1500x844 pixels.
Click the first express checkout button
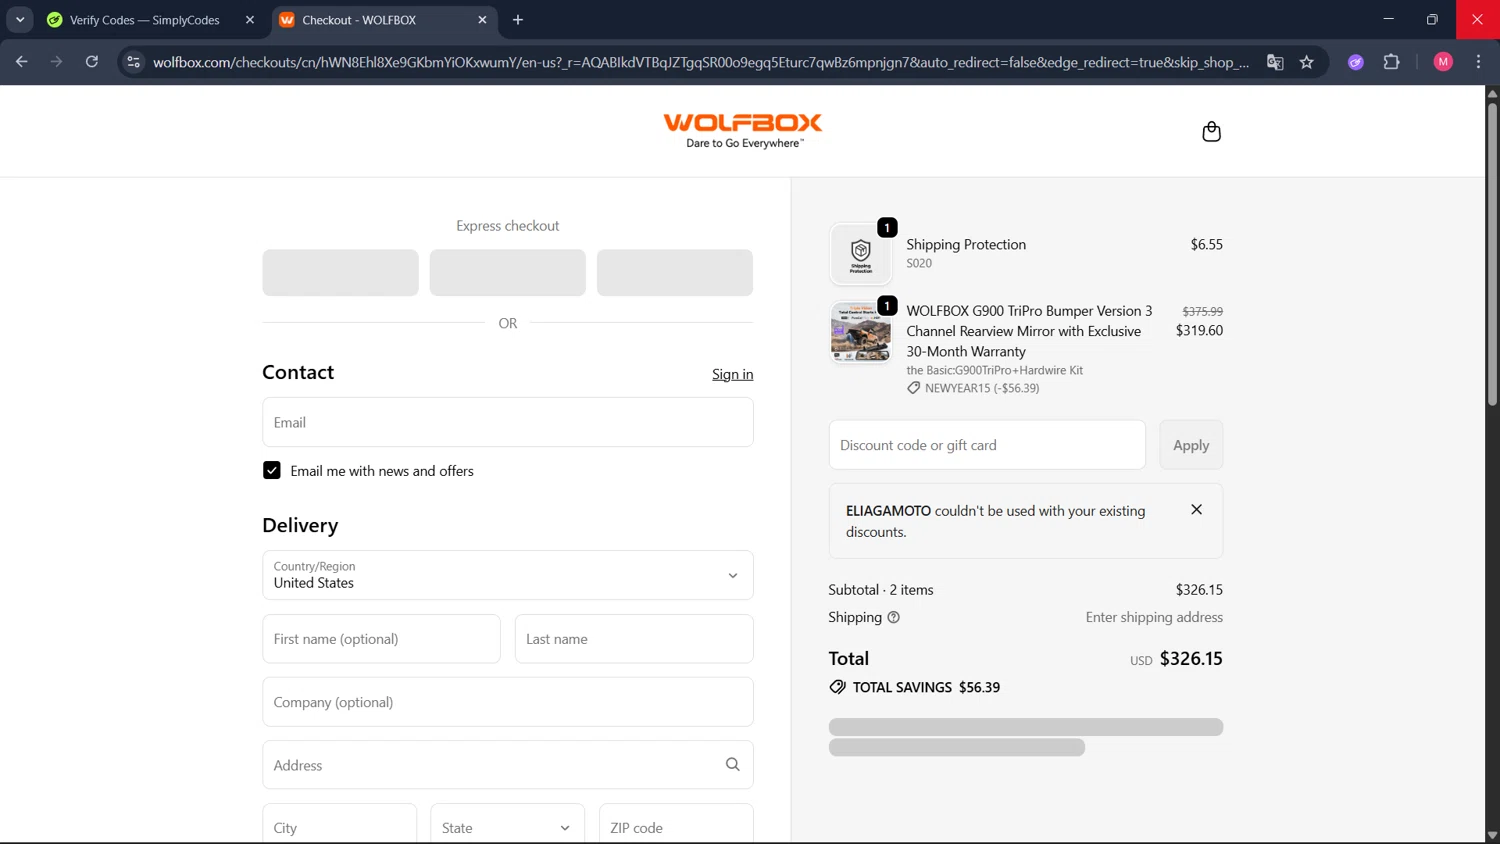point(340,273)
